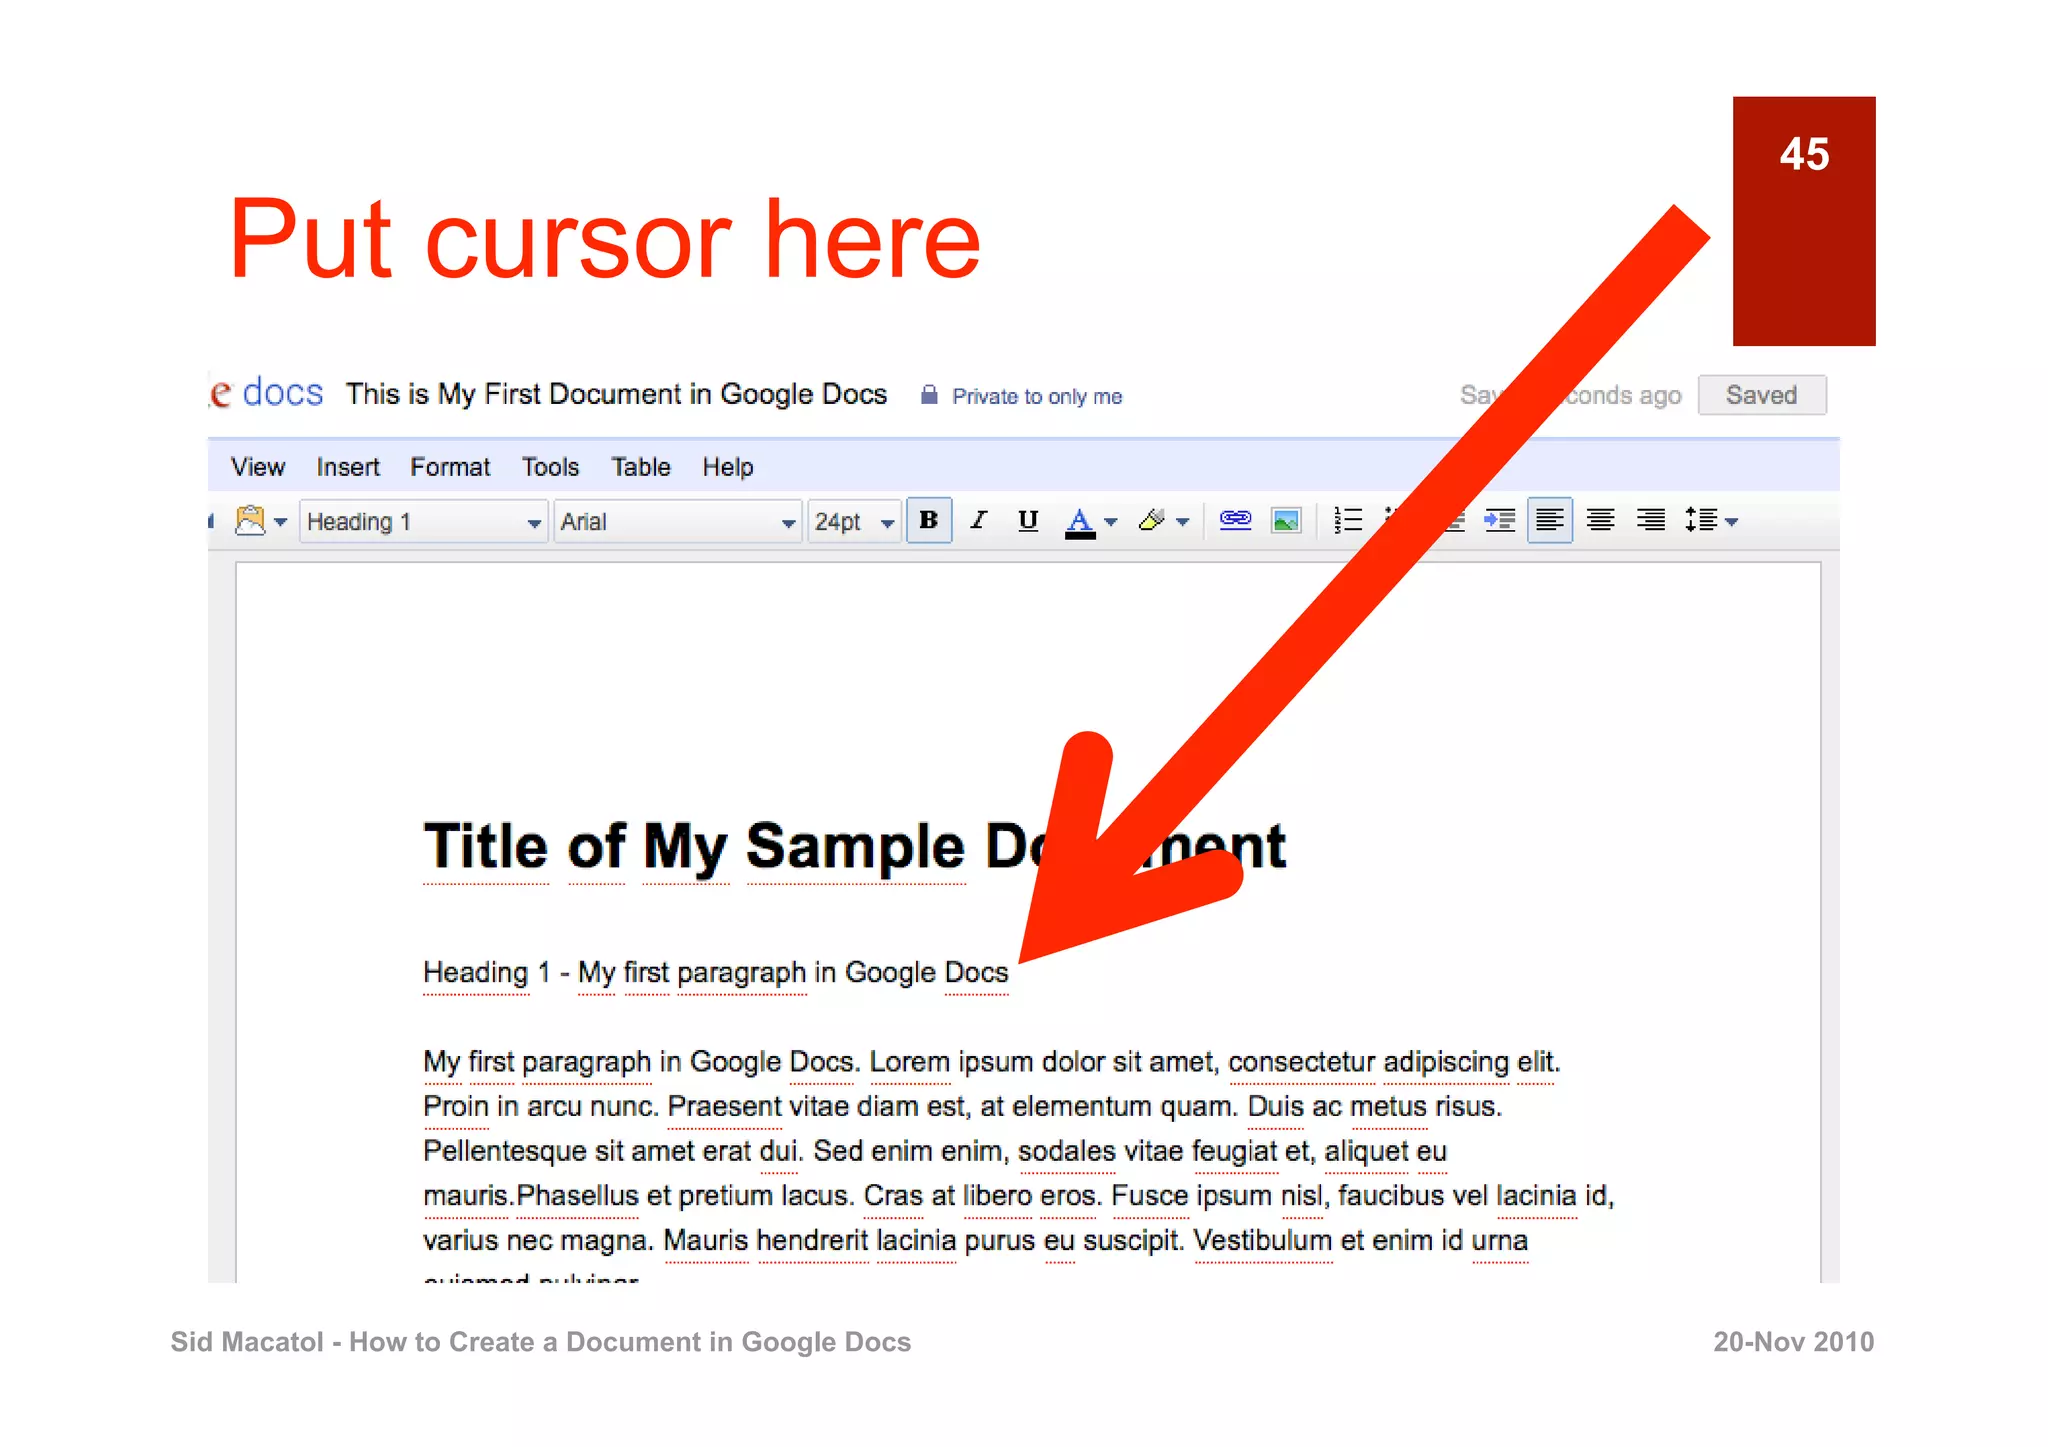Place cursor after 'Google Docs' in Heading 1 line
Viewport: 2048px width, 1447px height.
(1011, 973)
